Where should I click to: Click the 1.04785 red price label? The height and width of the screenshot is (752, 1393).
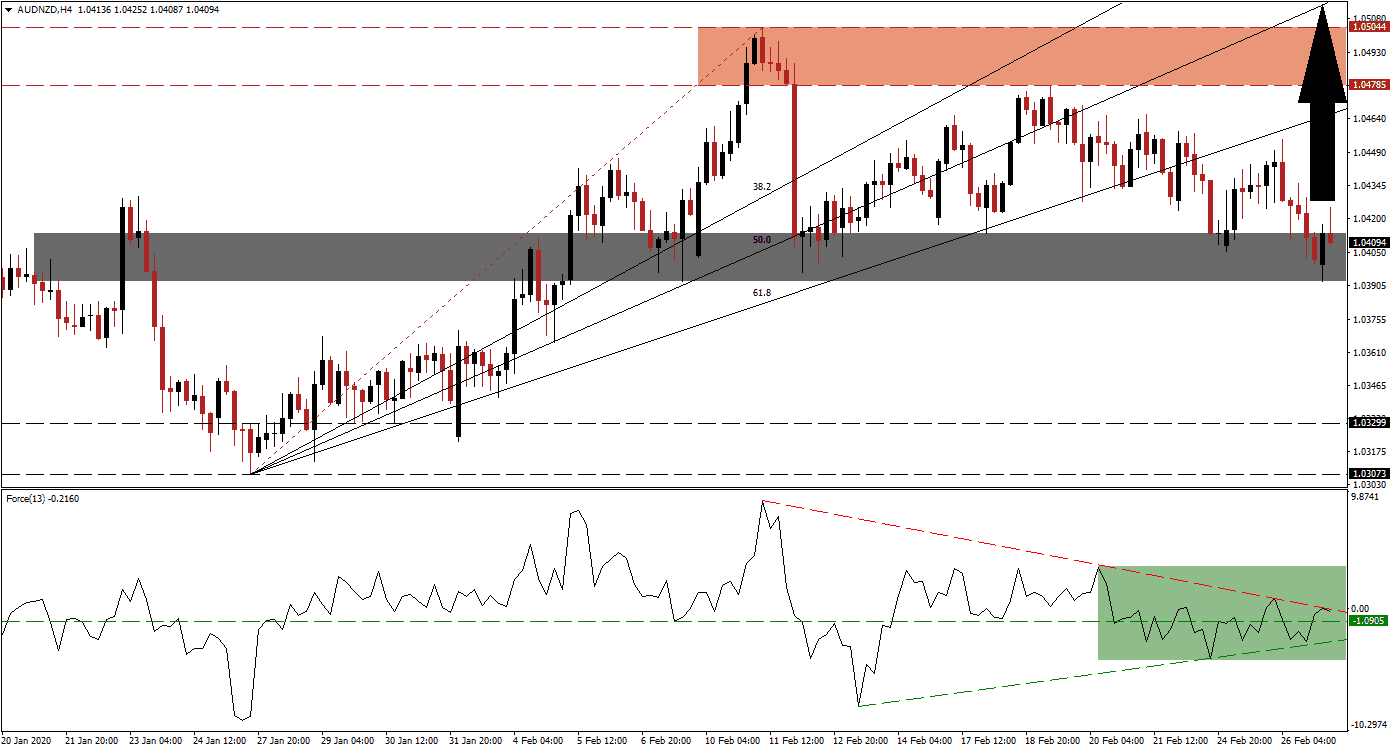[x=1367, y=85]
